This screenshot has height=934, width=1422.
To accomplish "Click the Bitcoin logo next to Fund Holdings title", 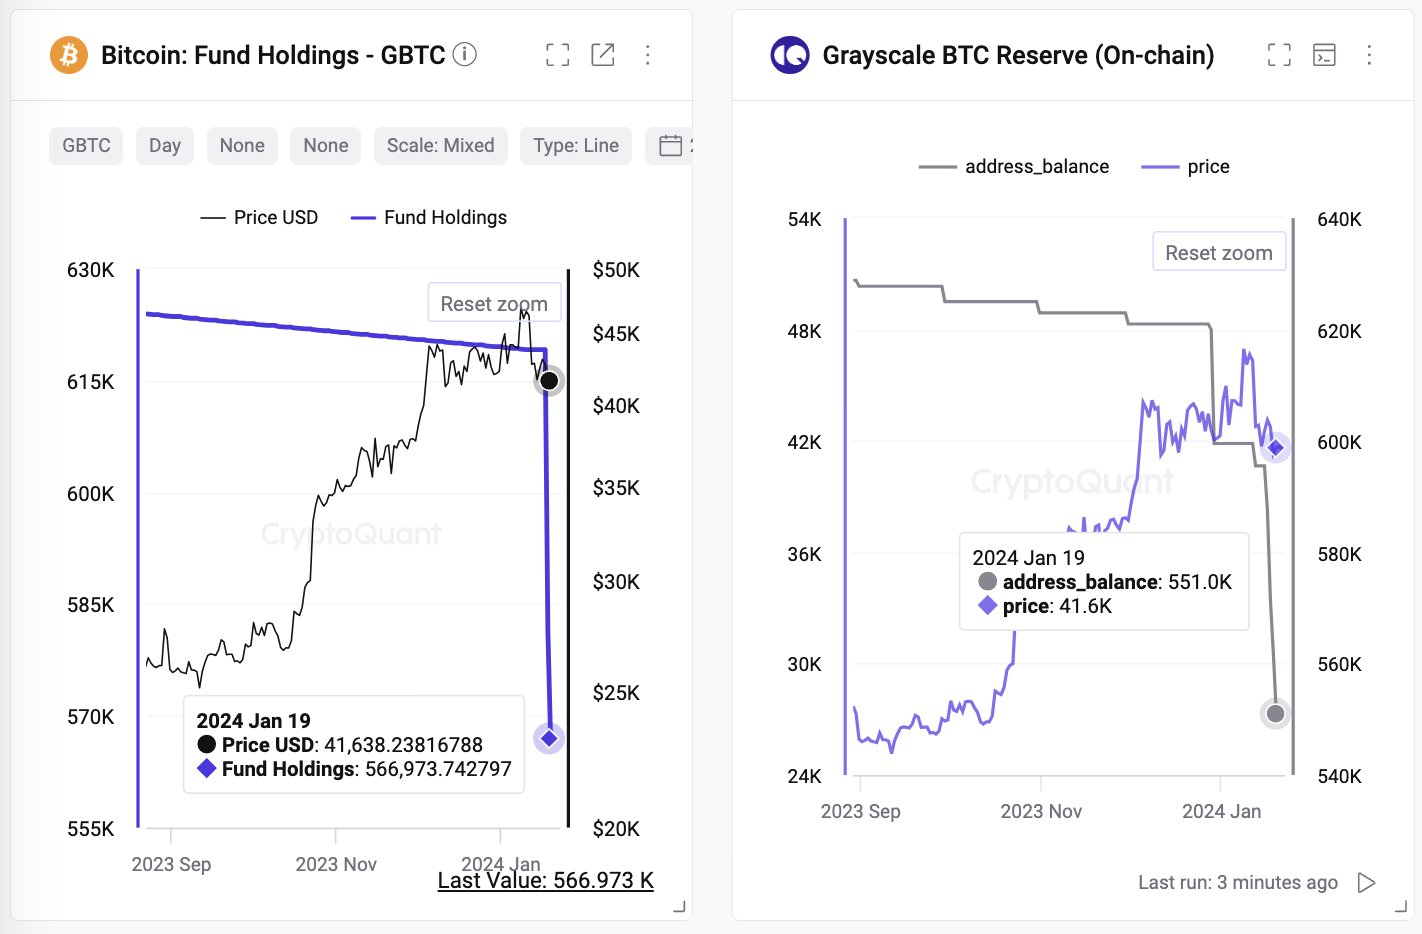I will [66, 55].
